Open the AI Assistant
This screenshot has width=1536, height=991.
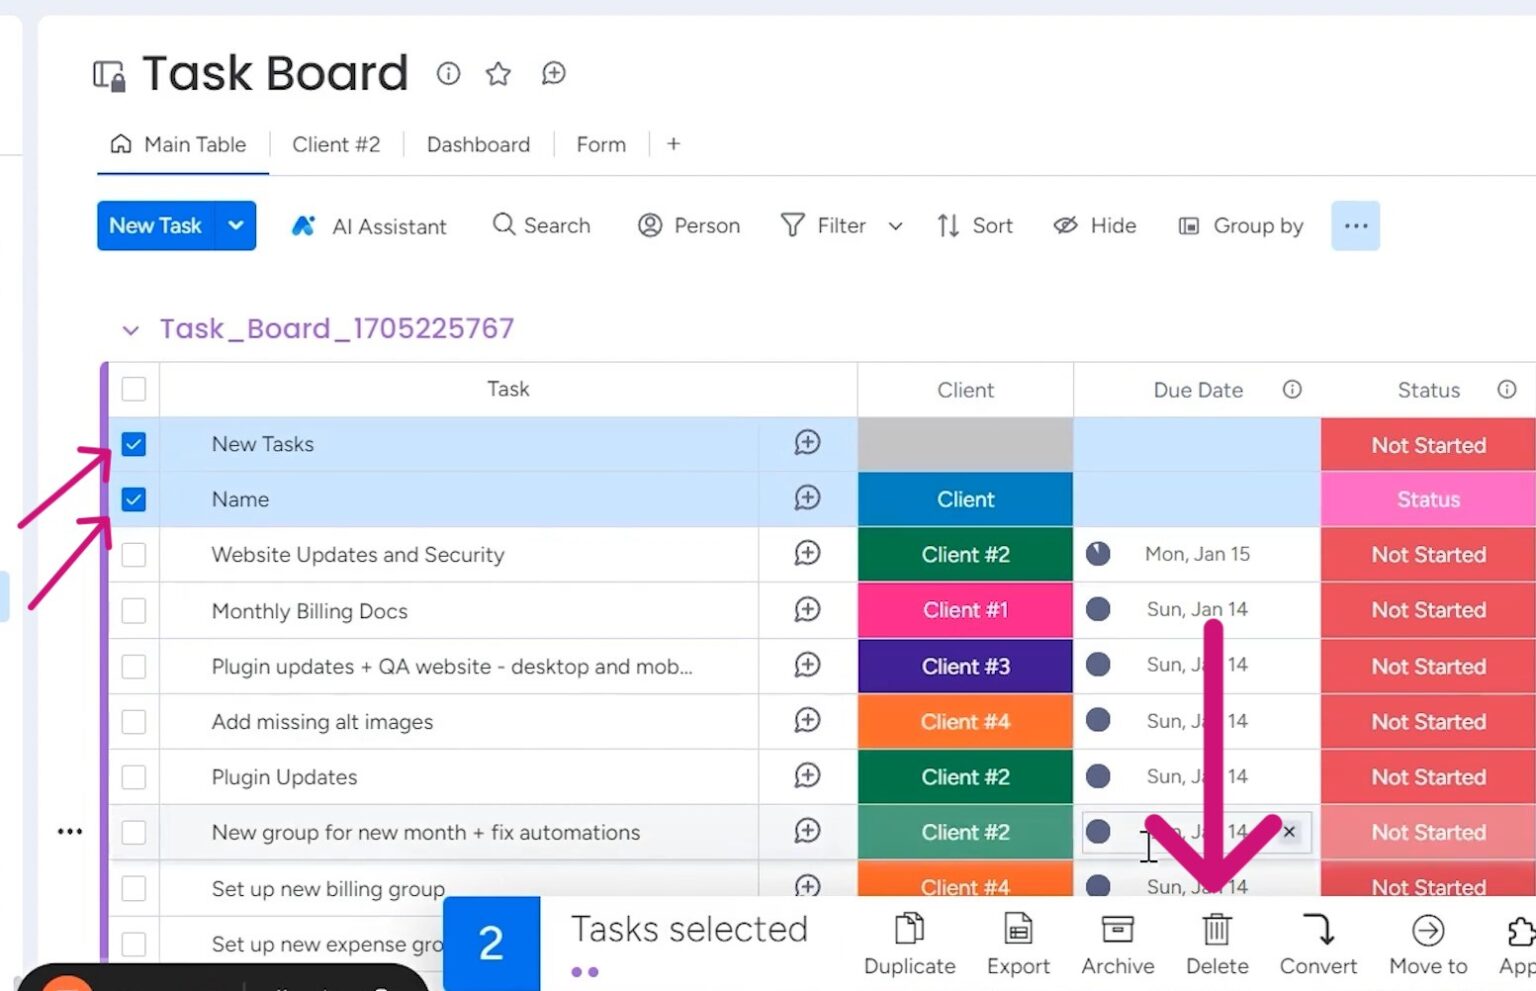[x=369, y=226]
